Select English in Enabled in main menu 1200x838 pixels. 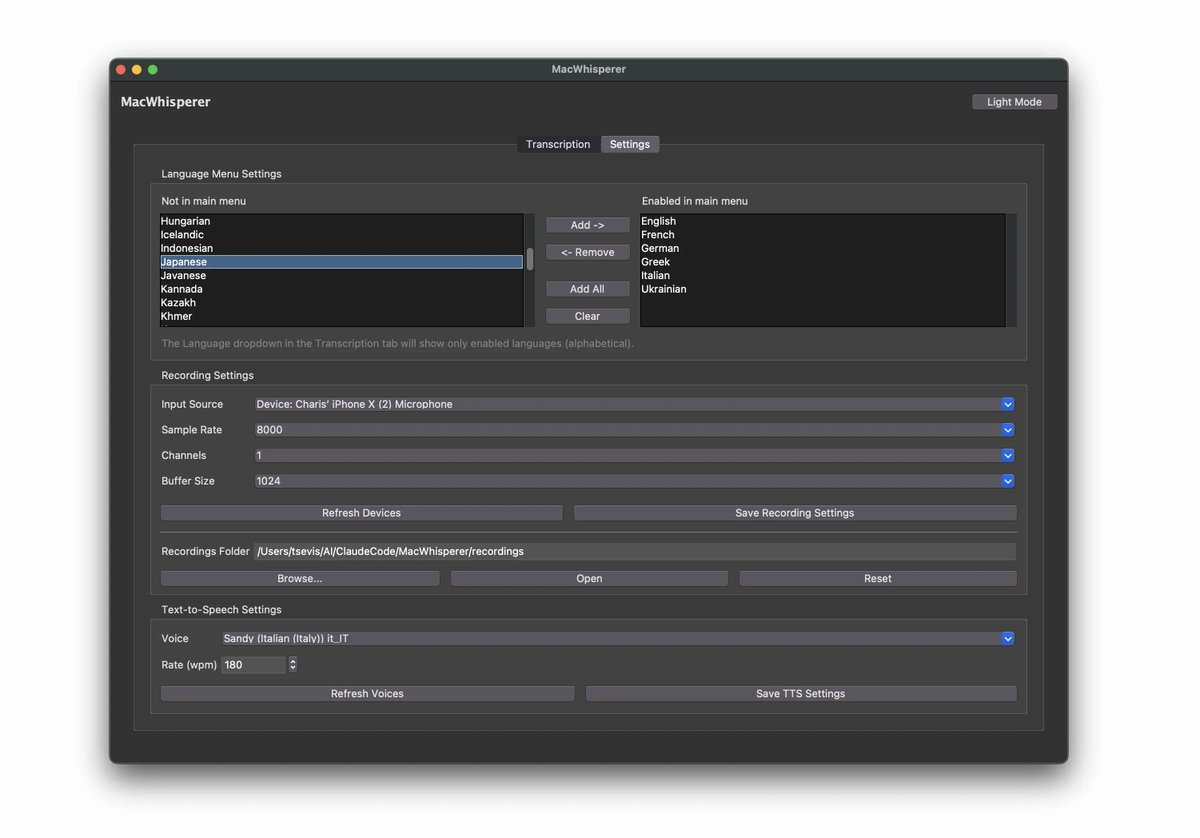822,221
